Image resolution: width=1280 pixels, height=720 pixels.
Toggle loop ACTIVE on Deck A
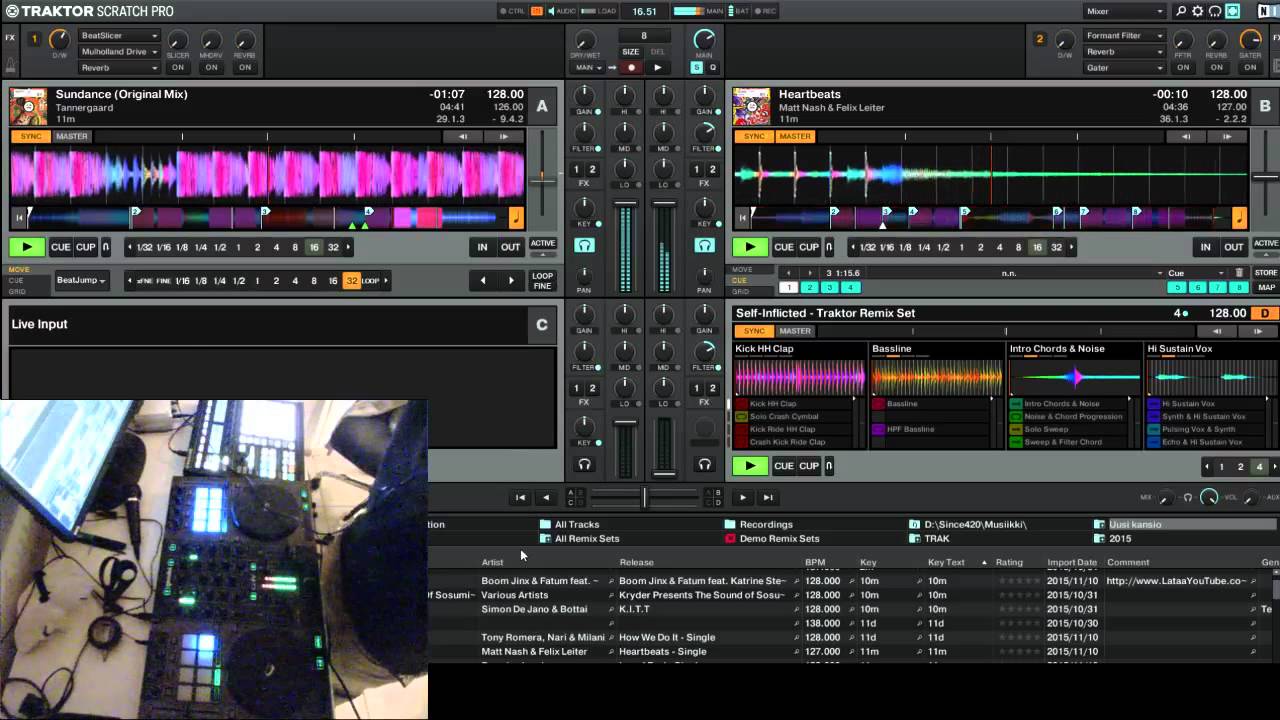(x=543, y=243)
